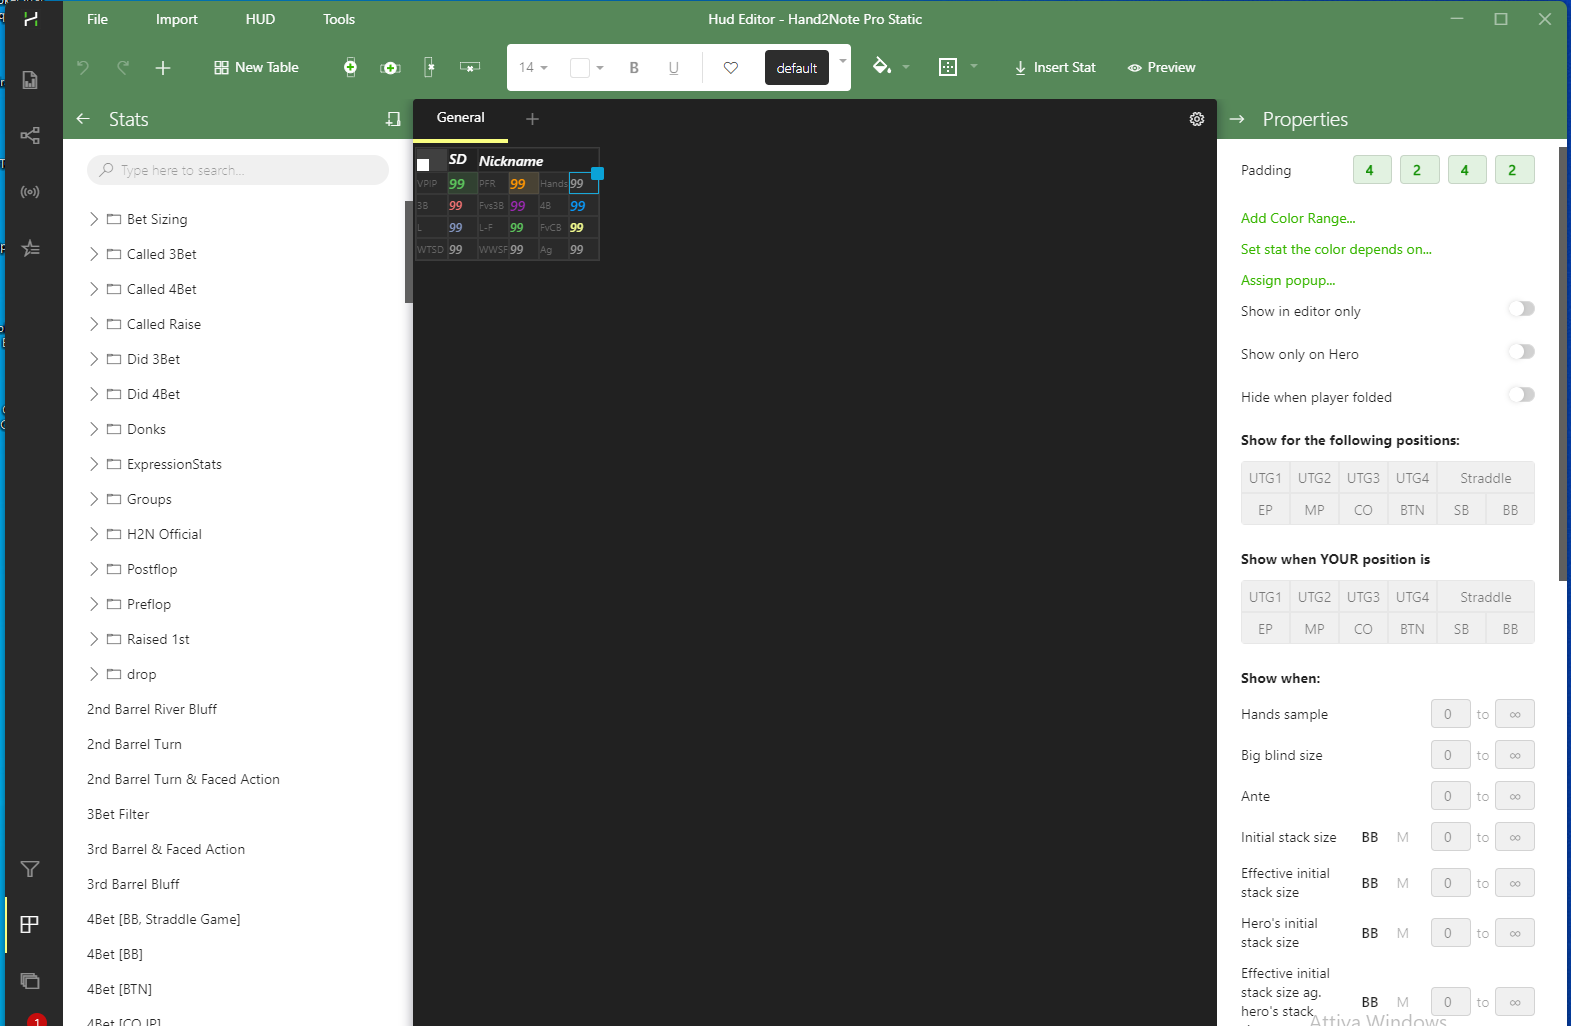Click the default style swatch
Image resolution: width=1571 pixels, height=1026 pixels.
[797, 68]
